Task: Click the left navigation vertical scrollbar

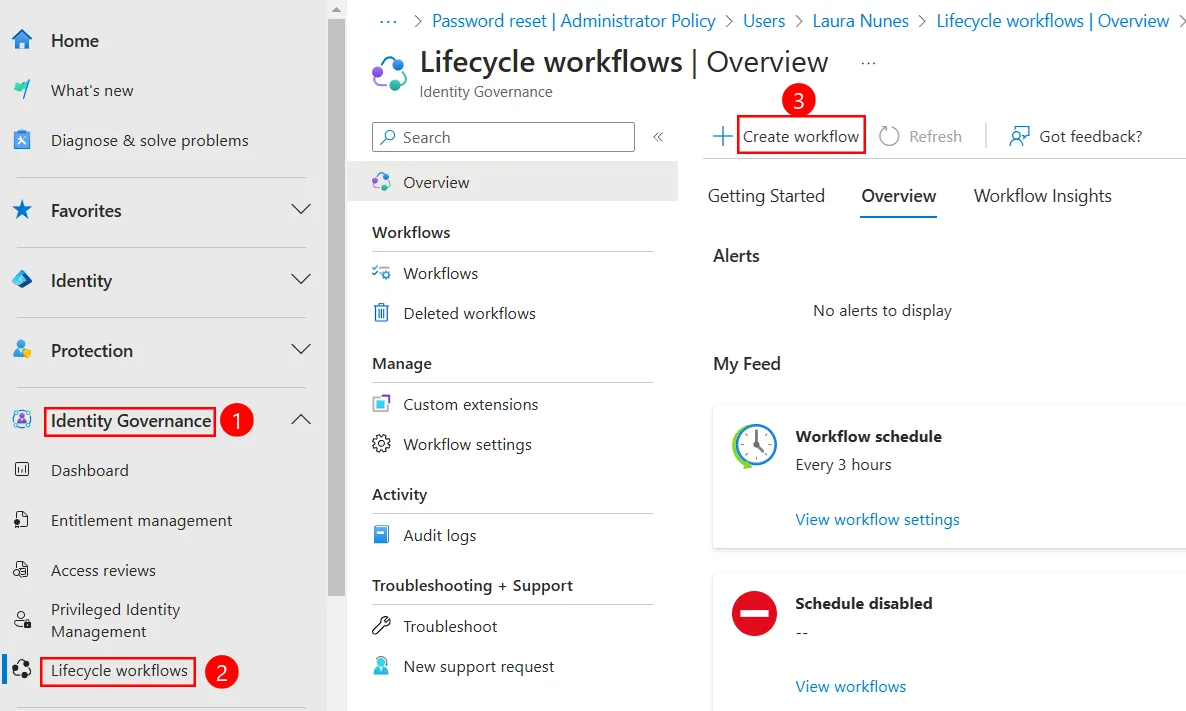Action: tap(337, 306)
